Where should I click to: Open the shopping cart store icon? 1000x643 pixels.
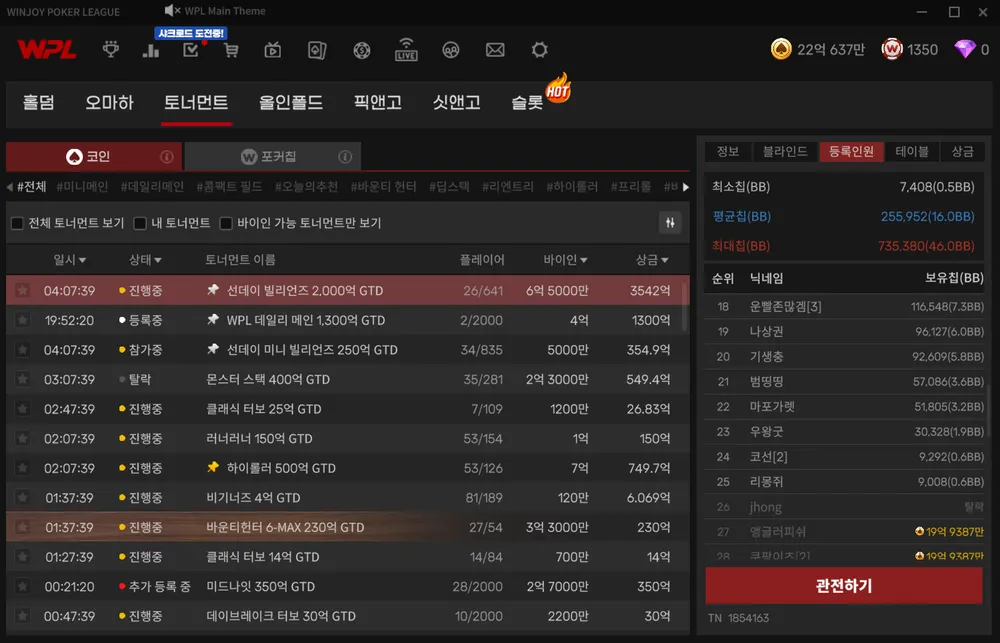pyautogui.click(x=231, y=50)
